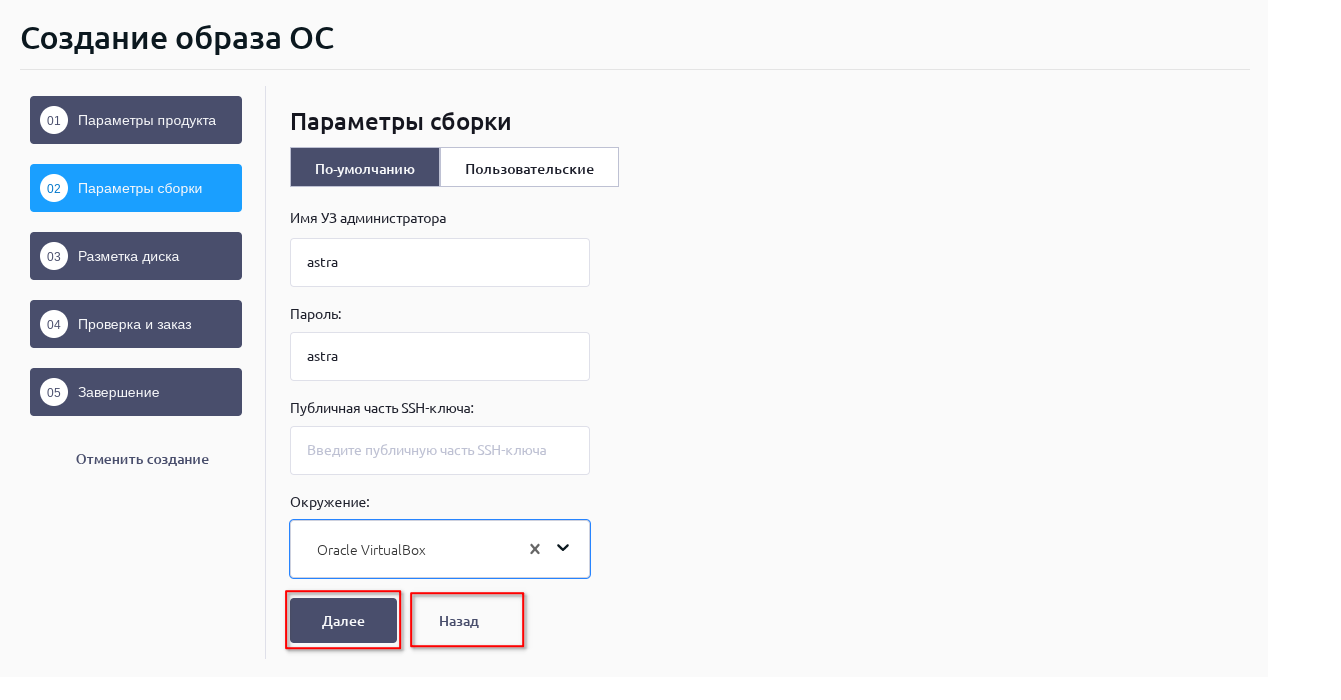Click the step 02 number circle
Image resolution: width=1341 pixels, height=700 pixels.
(x=54, y=188)
